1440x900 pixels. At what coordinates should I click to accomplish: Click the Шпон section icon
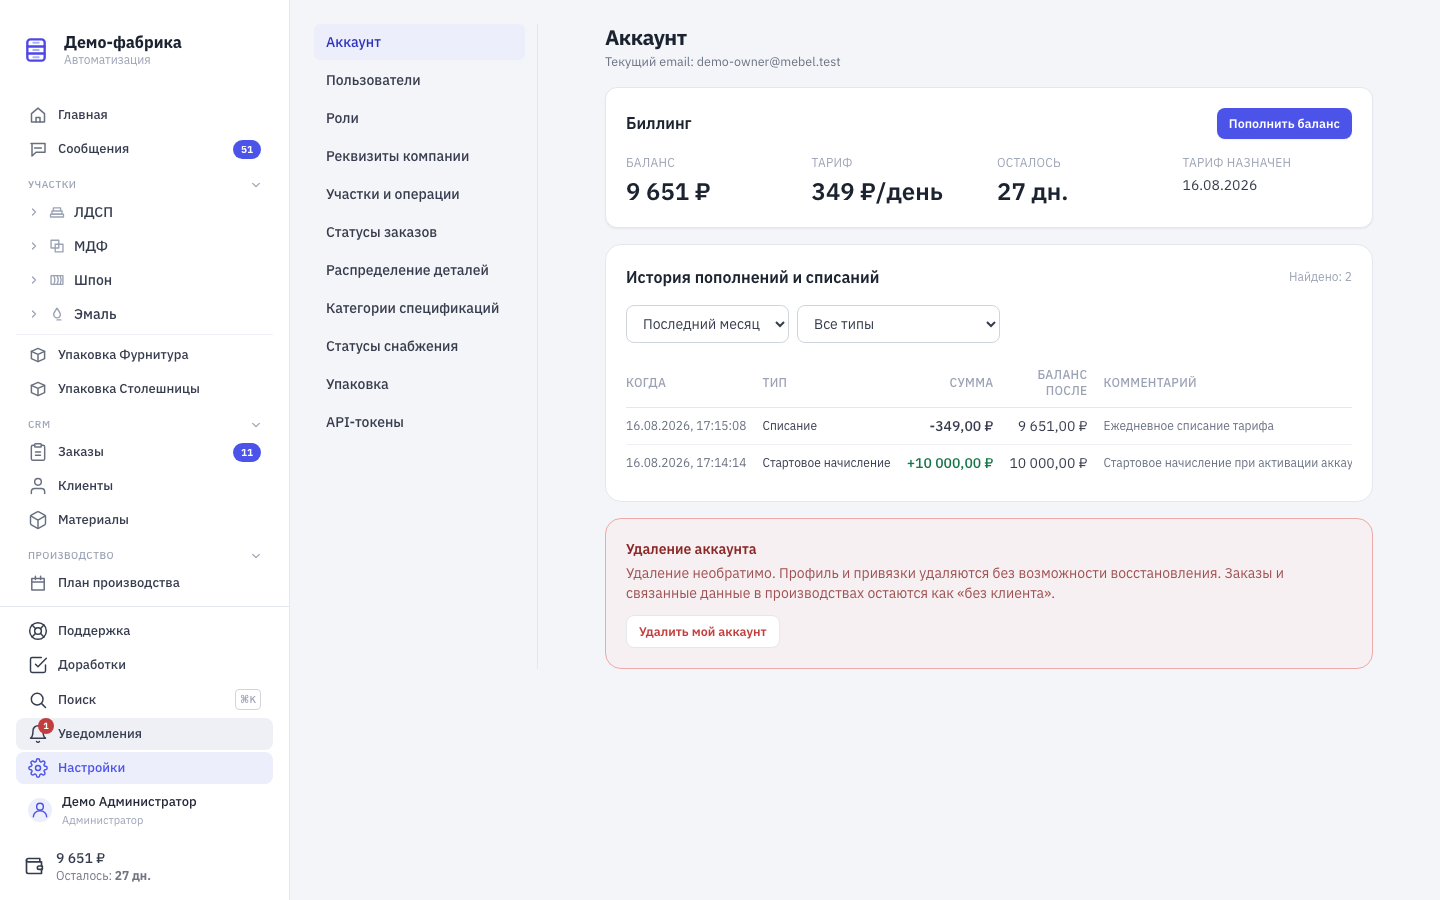point(57,280)
